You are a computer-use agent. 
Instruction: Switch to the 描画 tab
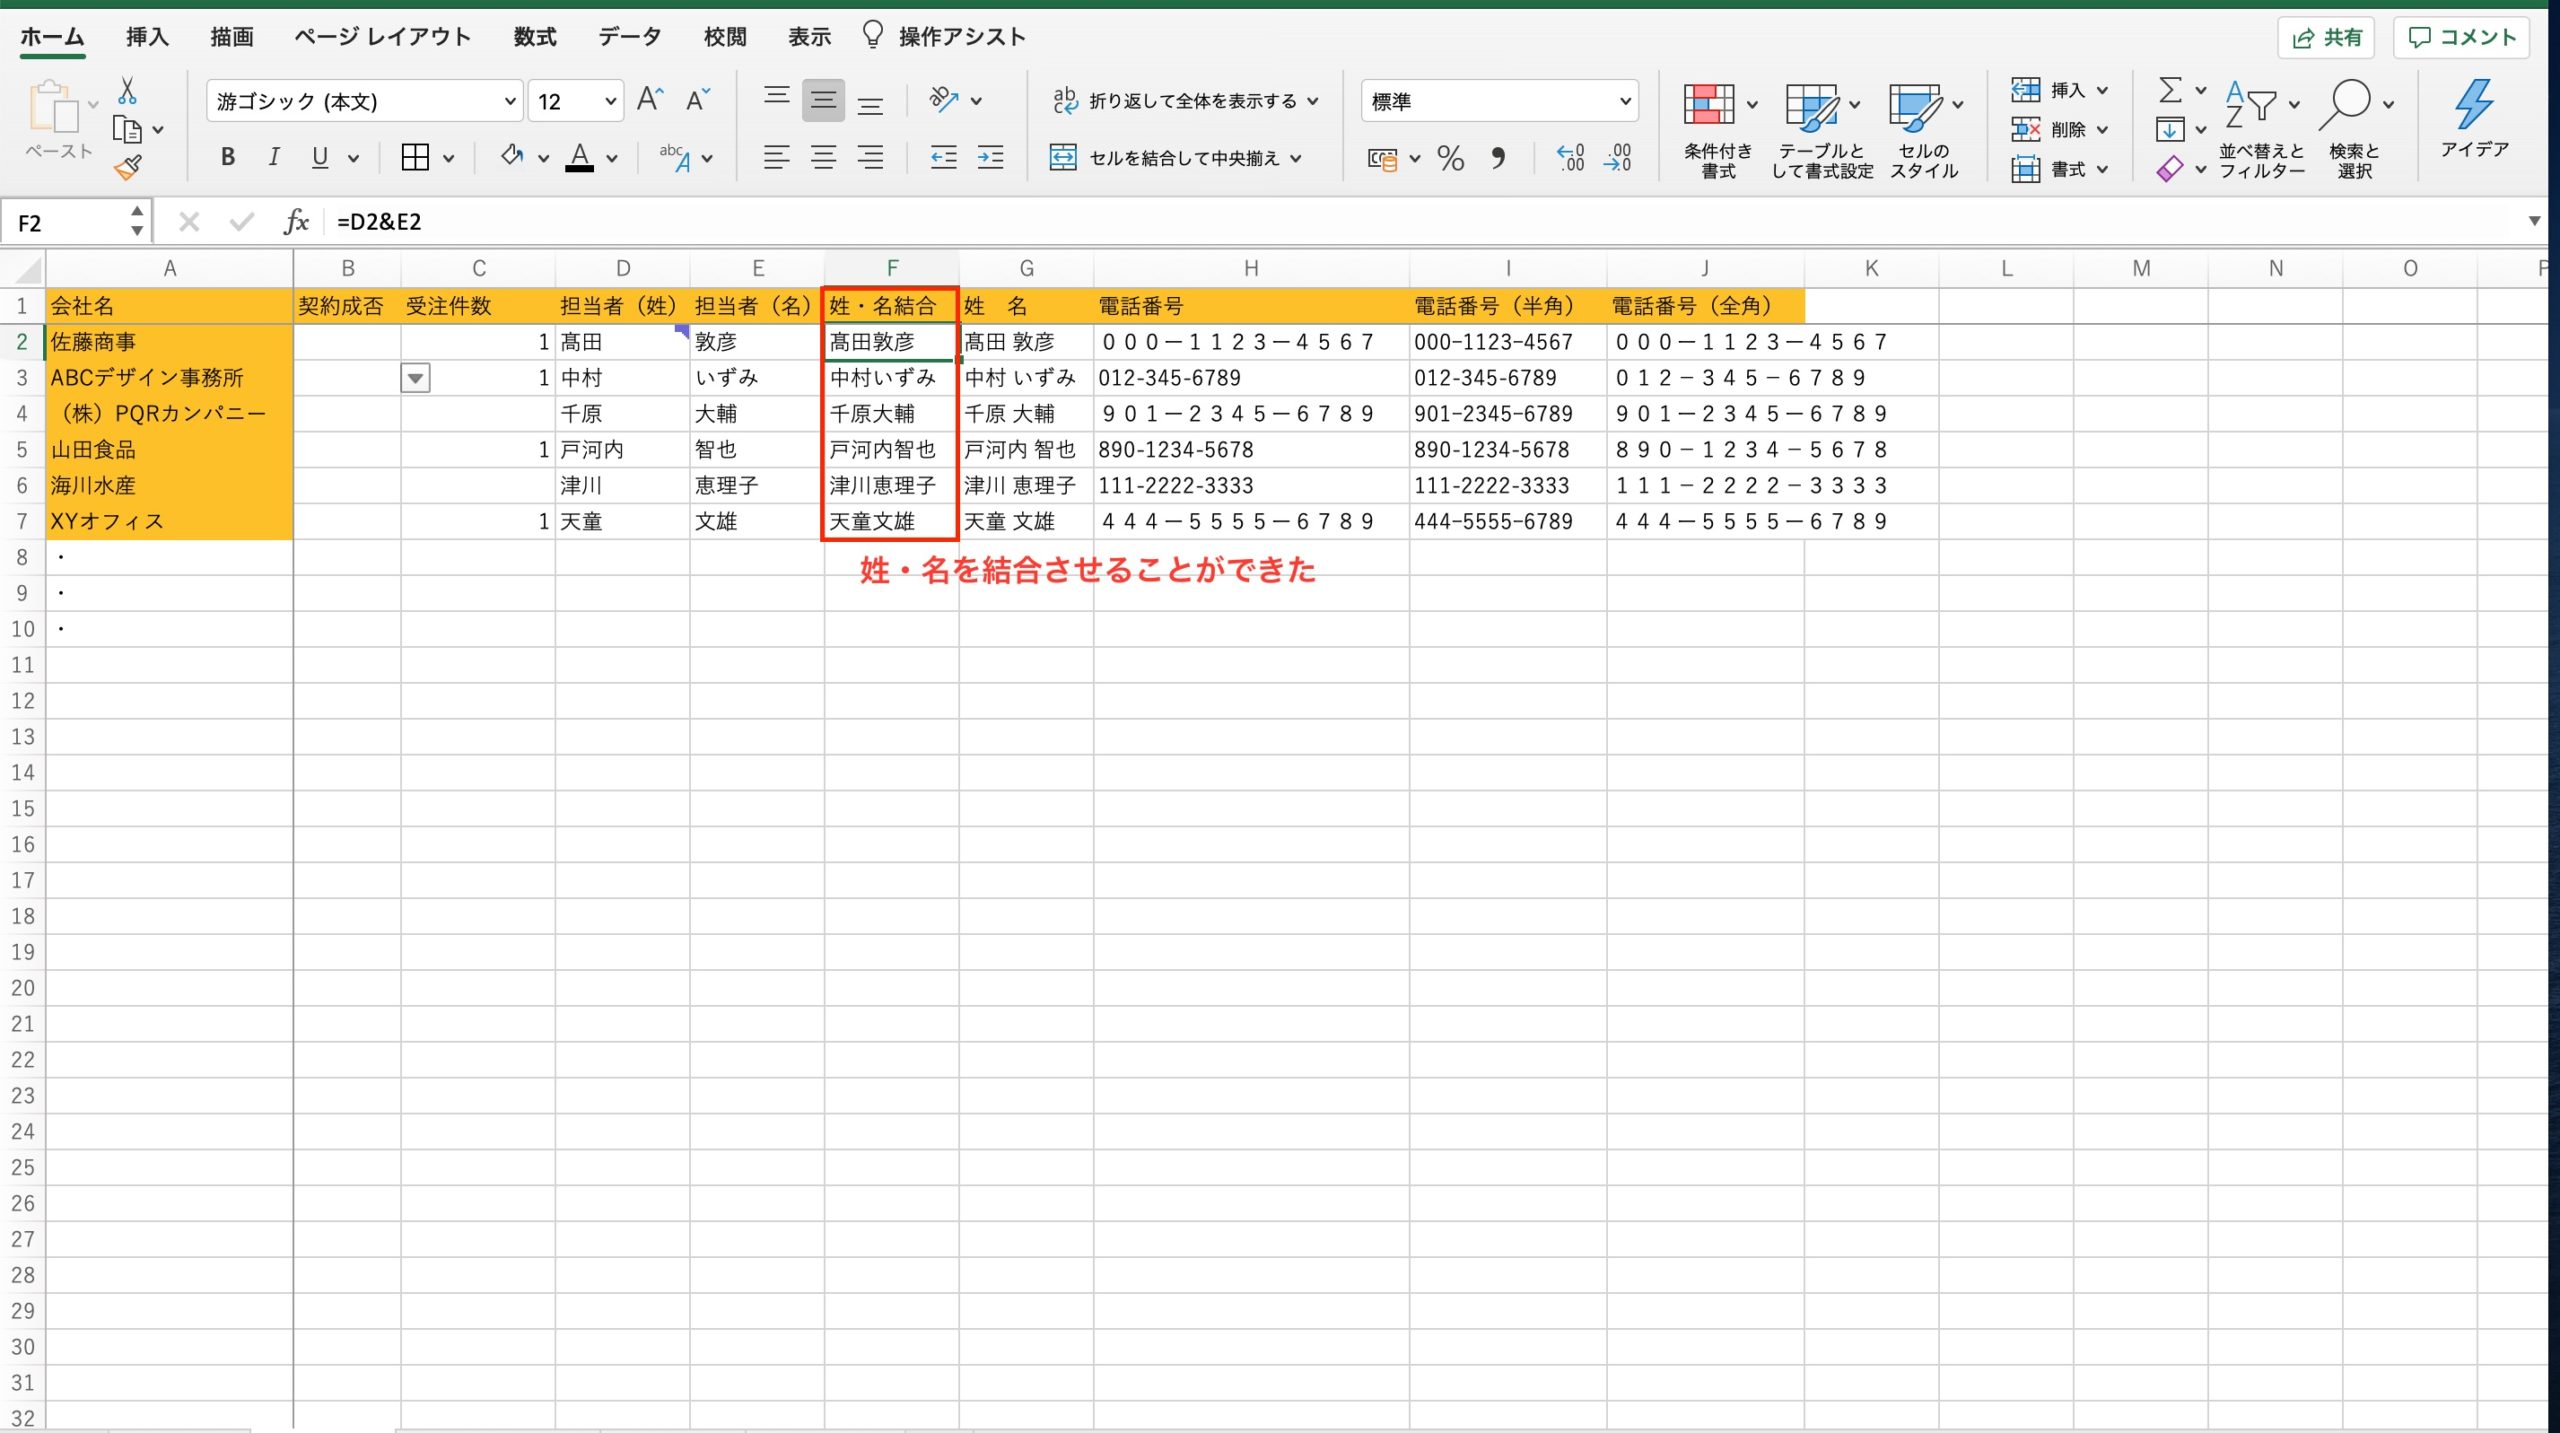(x=232, y=37)
